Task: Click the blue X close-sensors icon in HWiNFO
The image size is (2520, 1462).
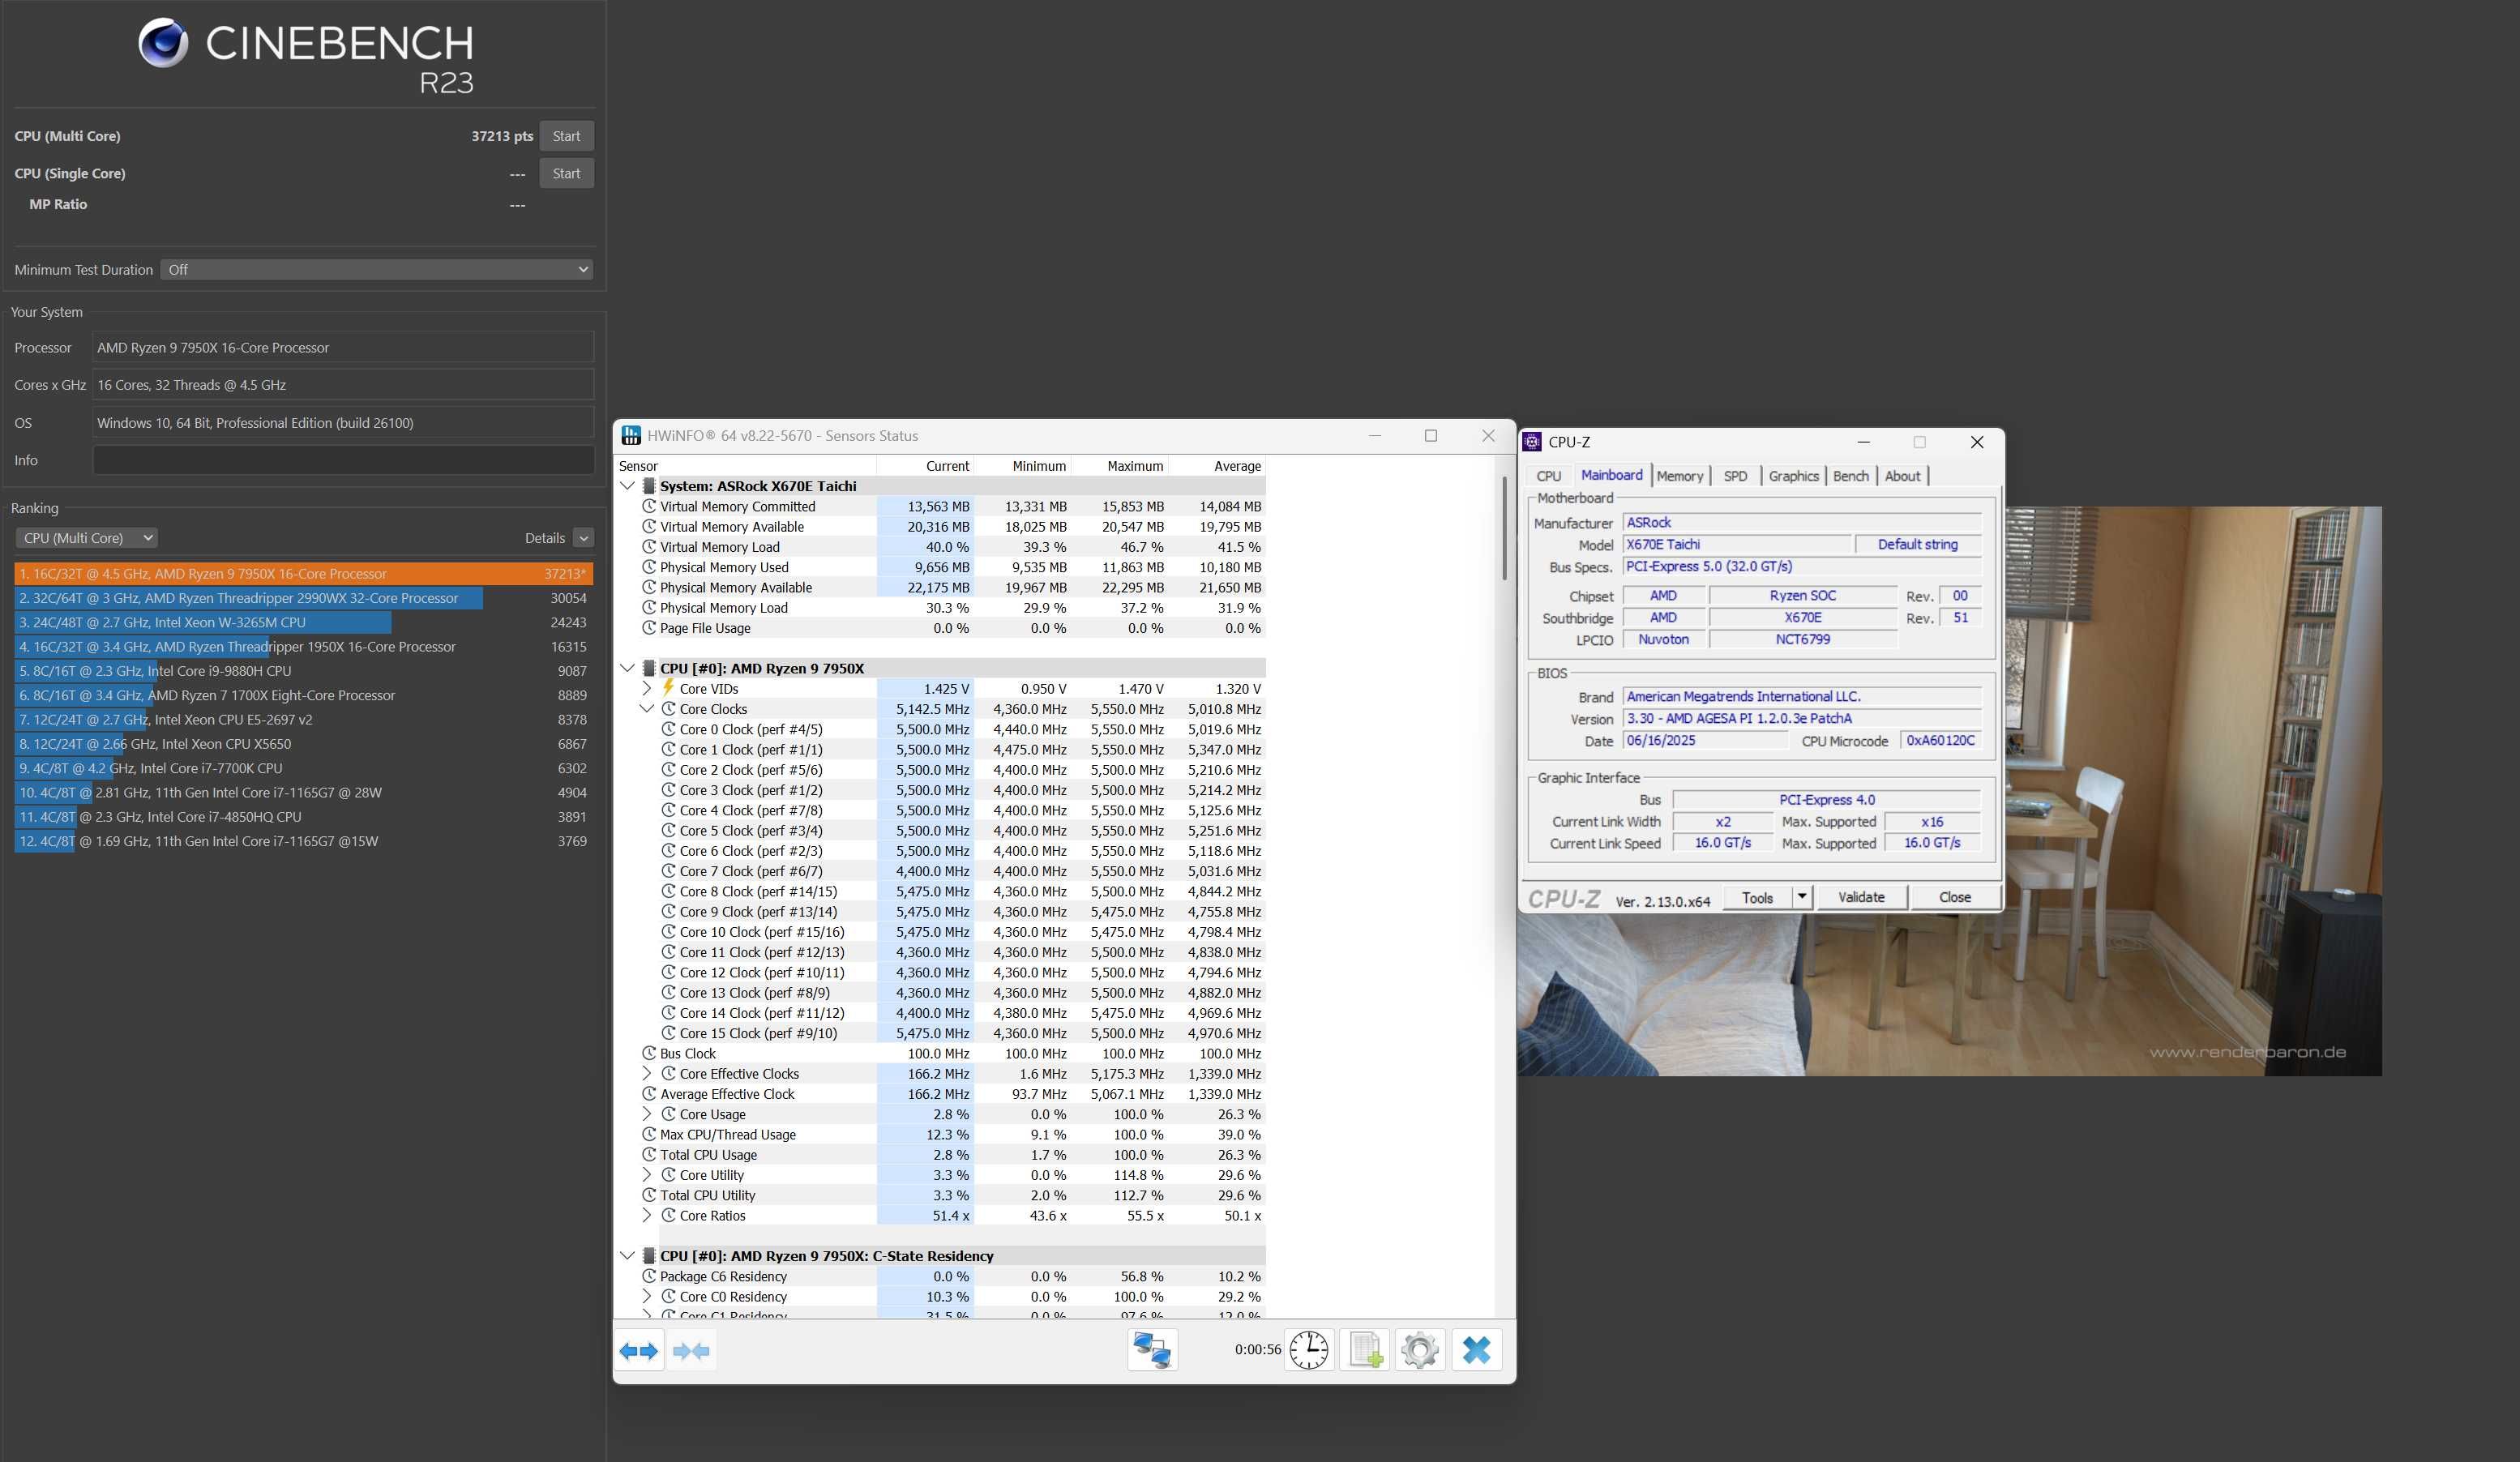Action: tap(1476, 1350)
